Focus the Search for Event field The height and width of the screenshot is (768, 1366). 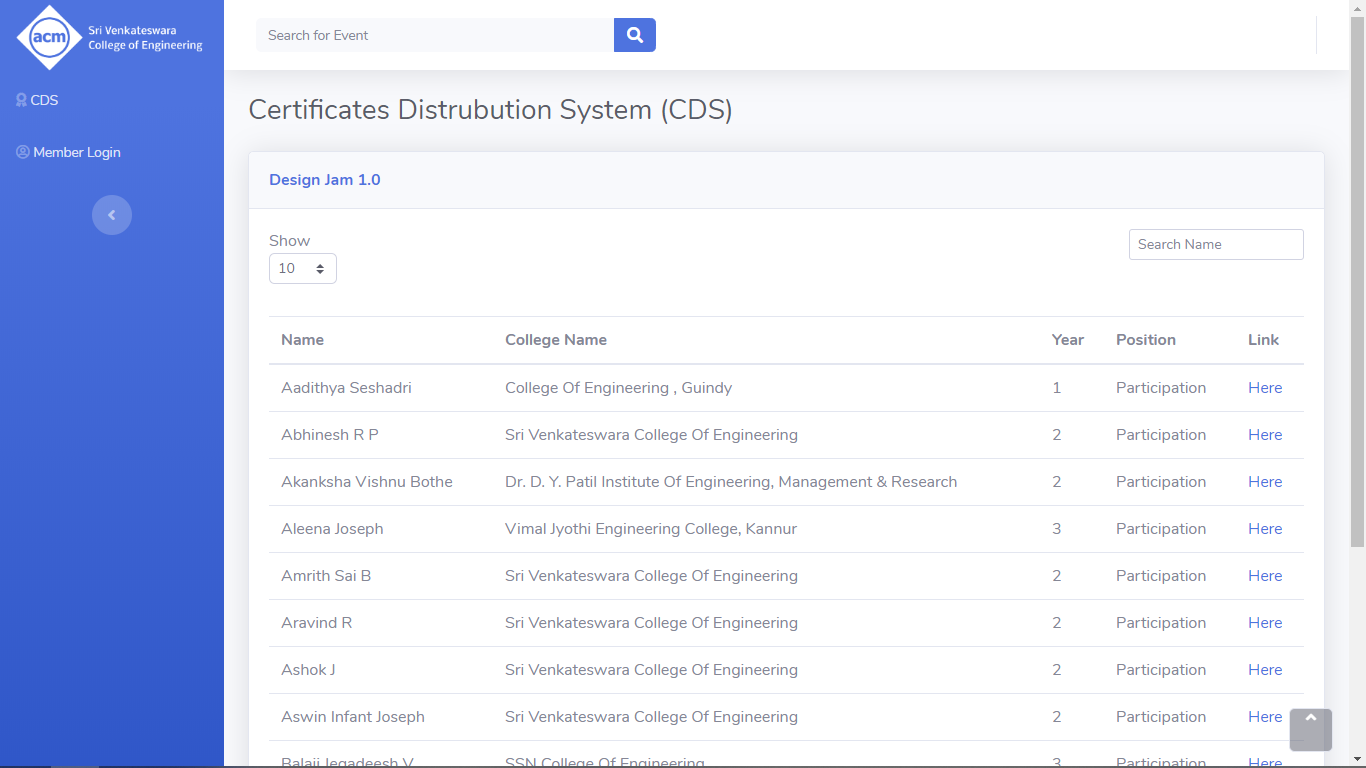click(435, 35)
